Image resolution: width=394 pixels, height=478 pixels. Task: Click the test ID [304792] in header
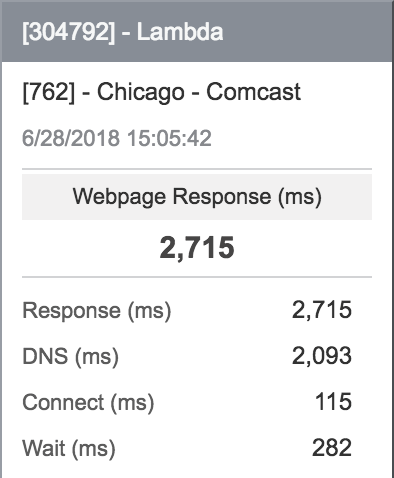(x=68, y=32)
